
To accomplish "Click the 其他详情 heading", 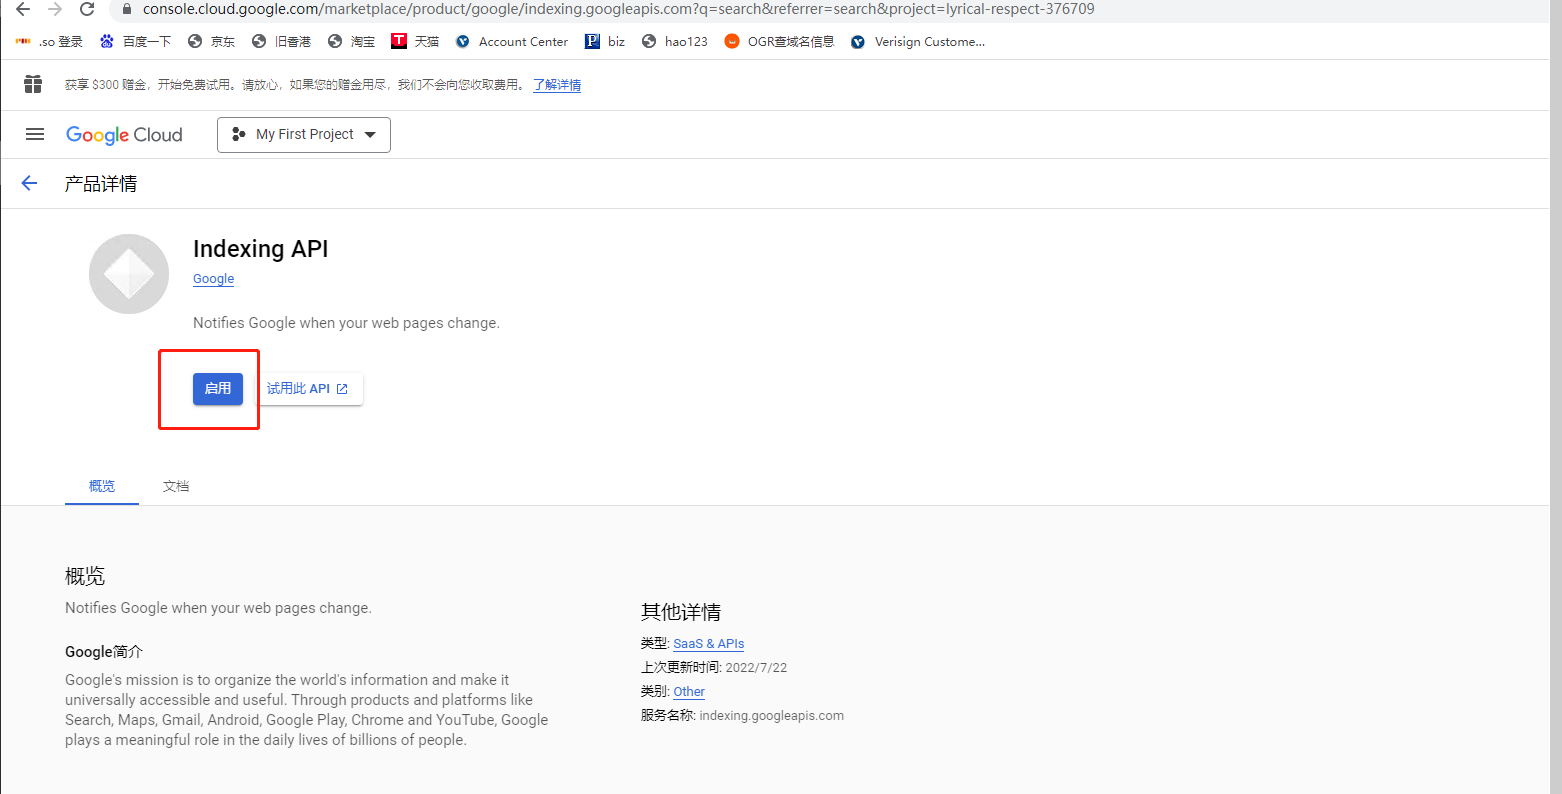I will 681,612.
